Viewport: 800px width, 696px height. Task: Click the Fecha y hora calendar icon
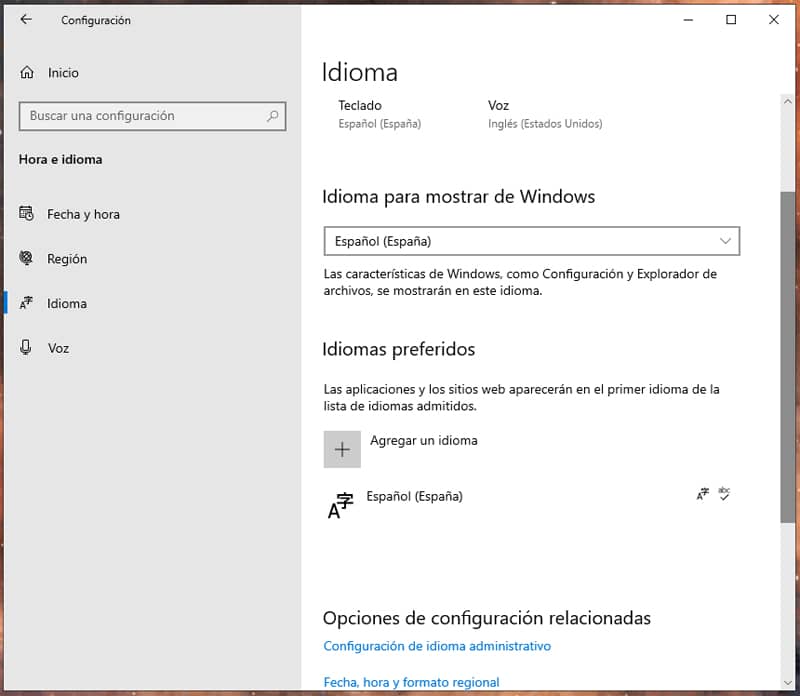coord(27,213)
